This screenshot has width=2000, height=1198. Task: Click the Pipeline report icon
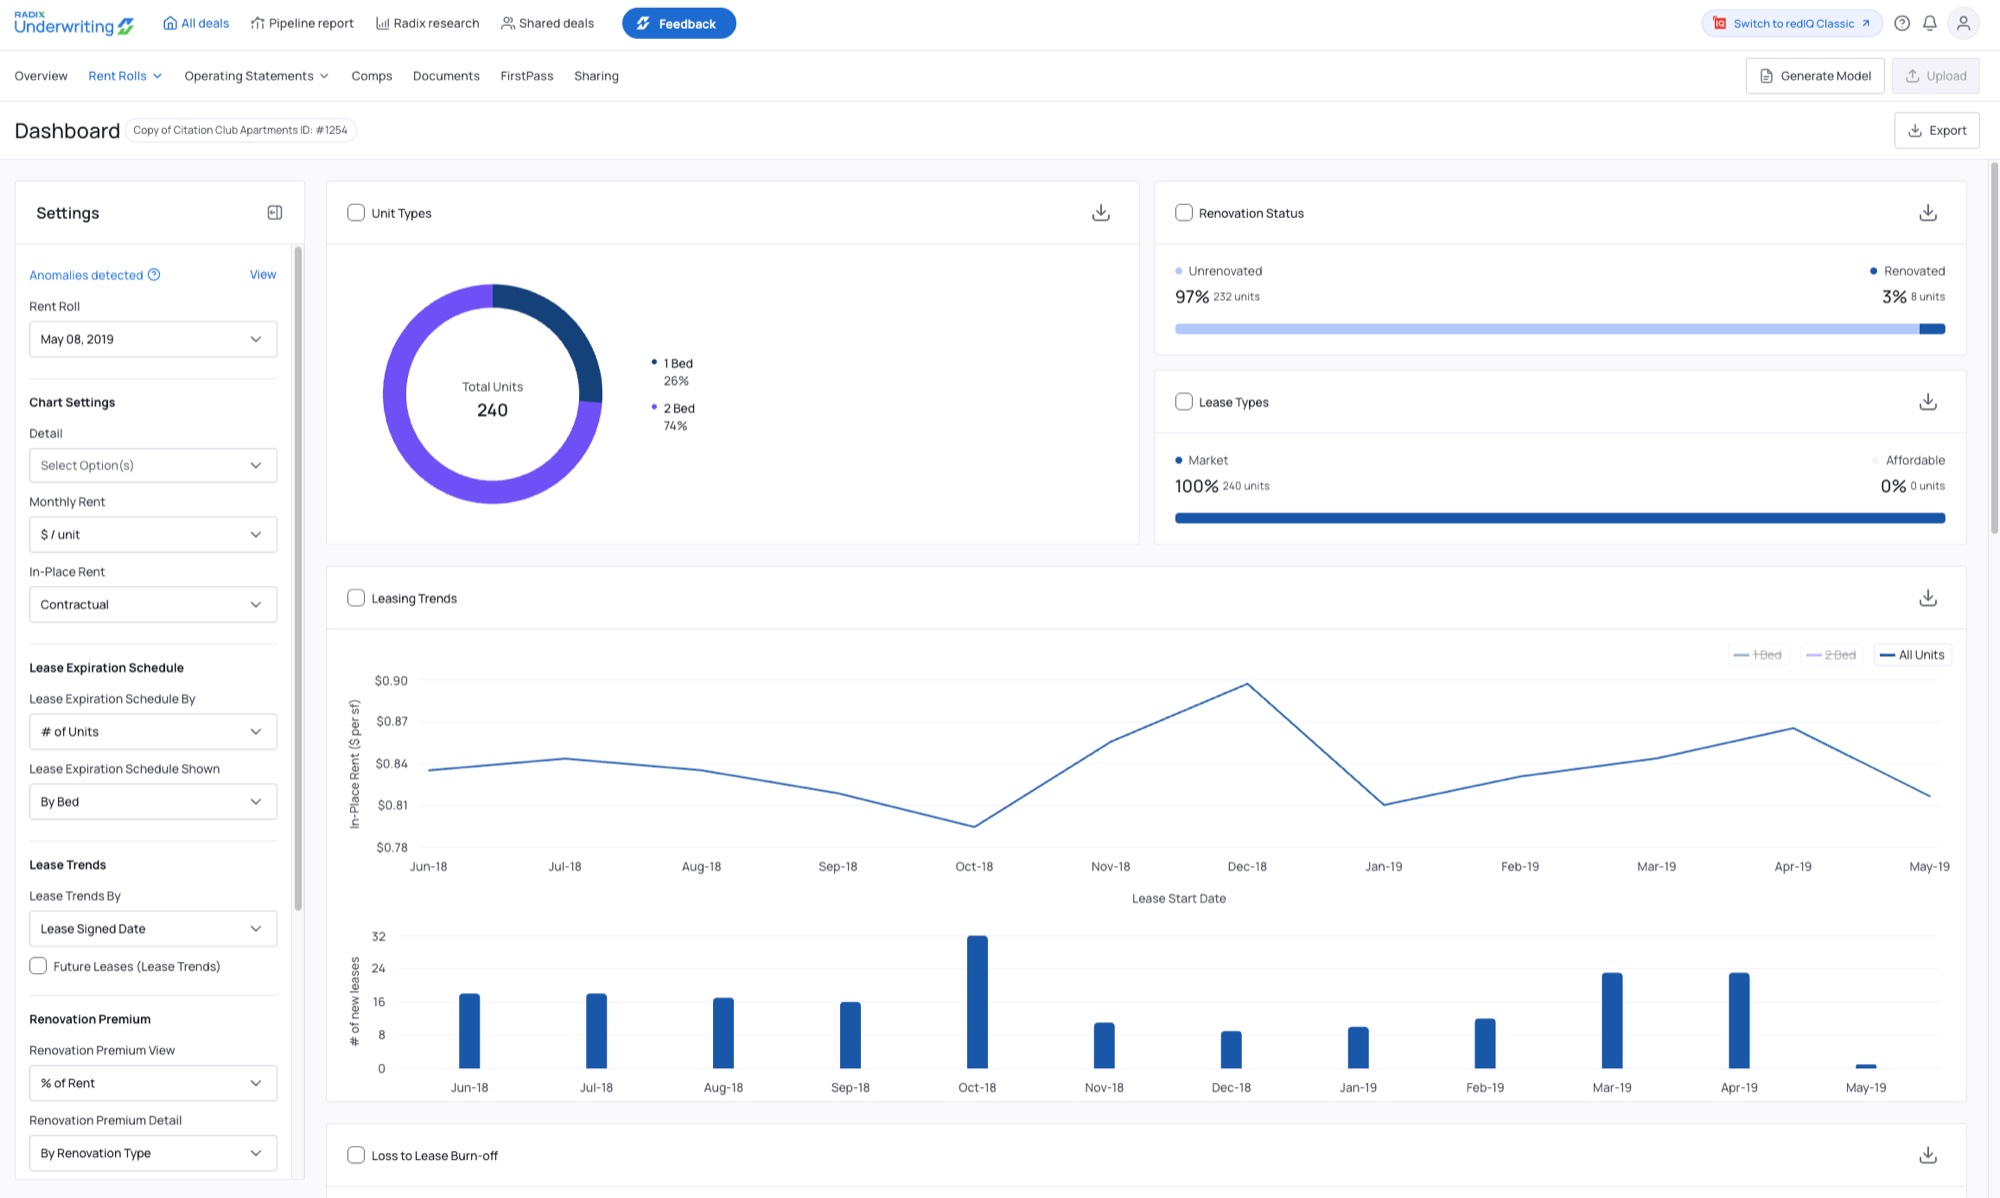[x=257, y=23]
